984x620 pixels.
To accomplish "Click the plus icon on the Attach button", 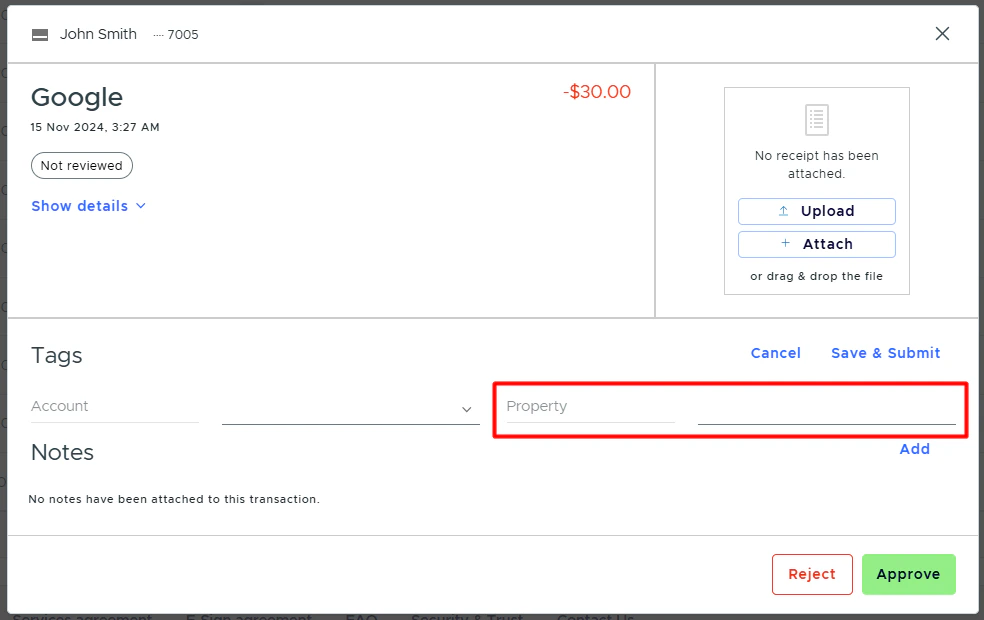I will pyautogui.click(x=786, y=244).
